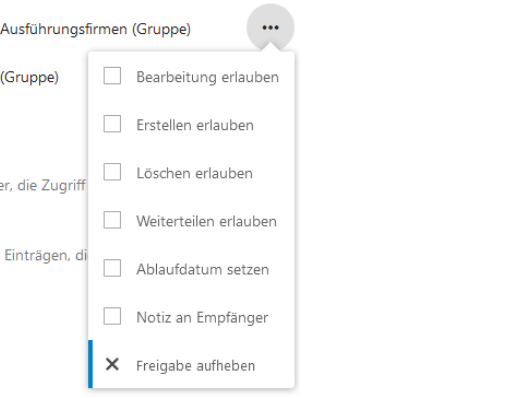This screenshot has height=398, width=529.
Task: Choose the Notiz an Empfänger label text
Action: (202, 318)
